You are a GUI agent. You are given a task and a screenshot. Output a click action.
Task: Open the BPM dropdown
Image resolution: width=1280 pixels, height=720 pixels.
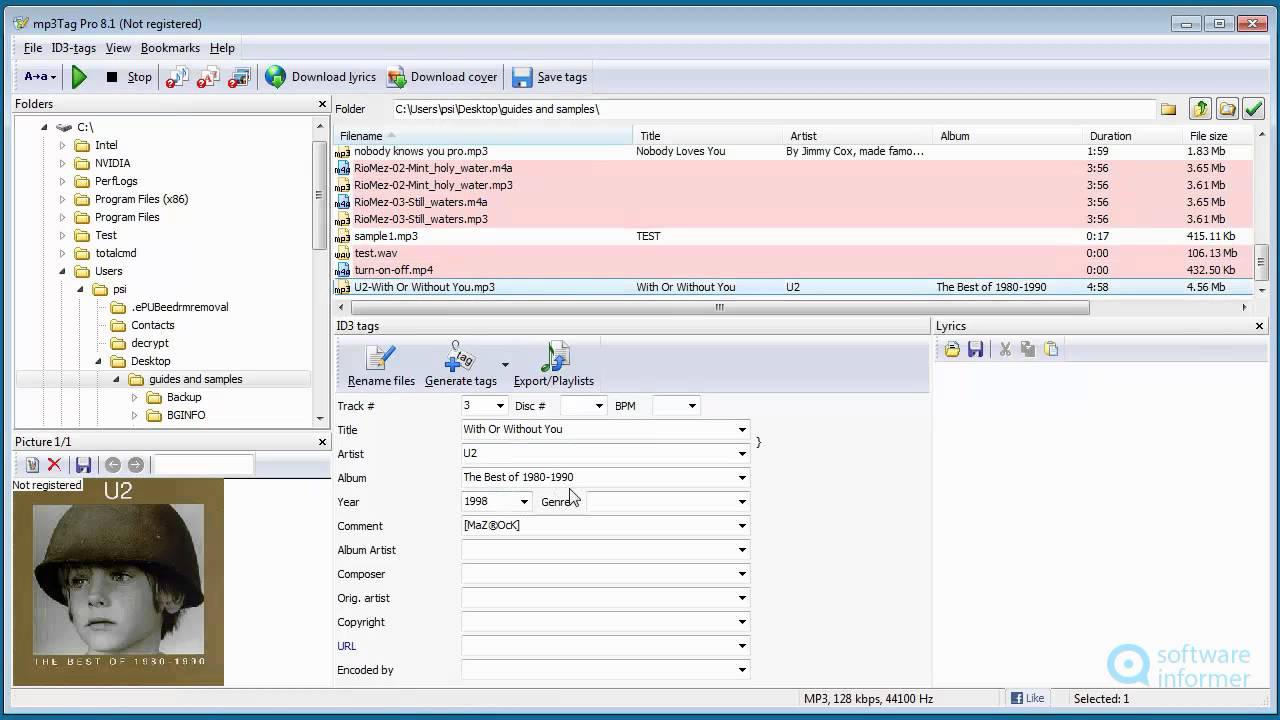[x=692, y=406]
